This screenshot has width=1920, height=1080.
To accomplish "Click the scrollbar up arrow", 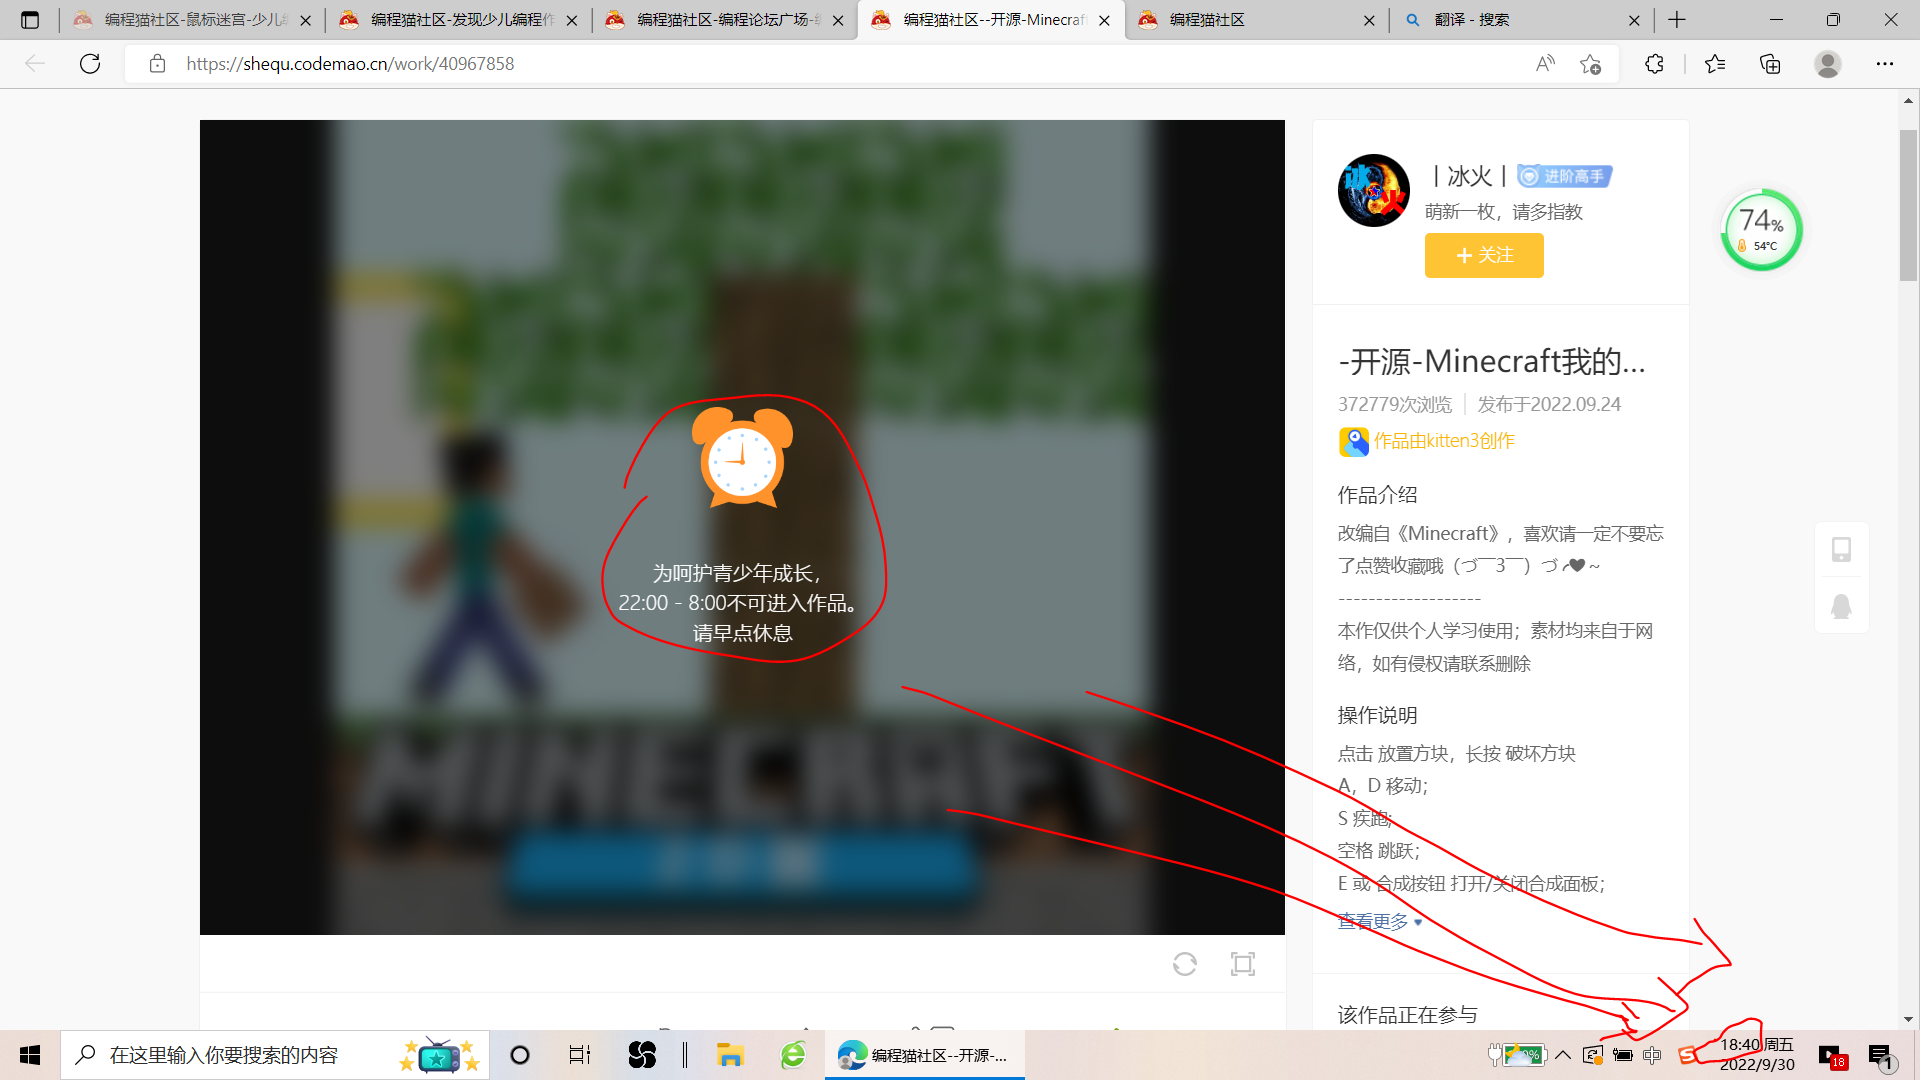I will coord(1909,100).
